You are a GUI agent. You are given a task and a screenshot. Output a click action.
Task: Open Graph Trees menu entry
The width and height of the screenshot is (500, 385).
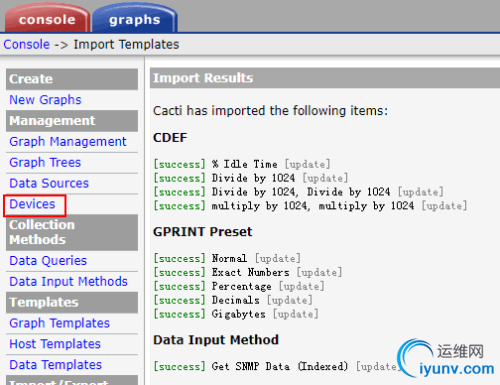(x=45, y=162)
